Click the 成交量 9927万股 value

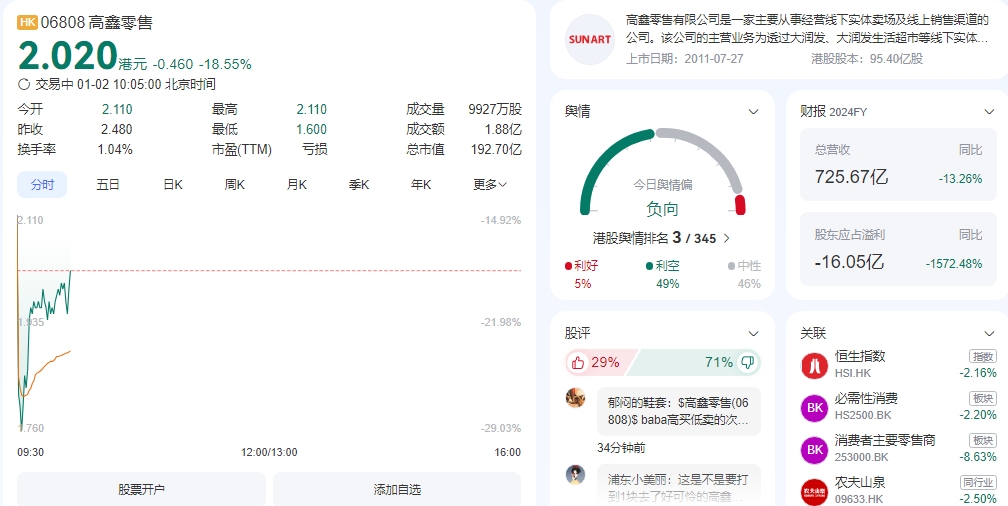point(495,109)
